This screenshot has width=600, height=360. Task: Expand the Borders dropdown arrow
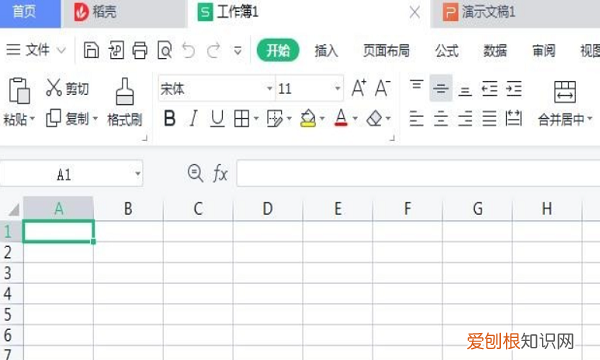pos(256,119)
